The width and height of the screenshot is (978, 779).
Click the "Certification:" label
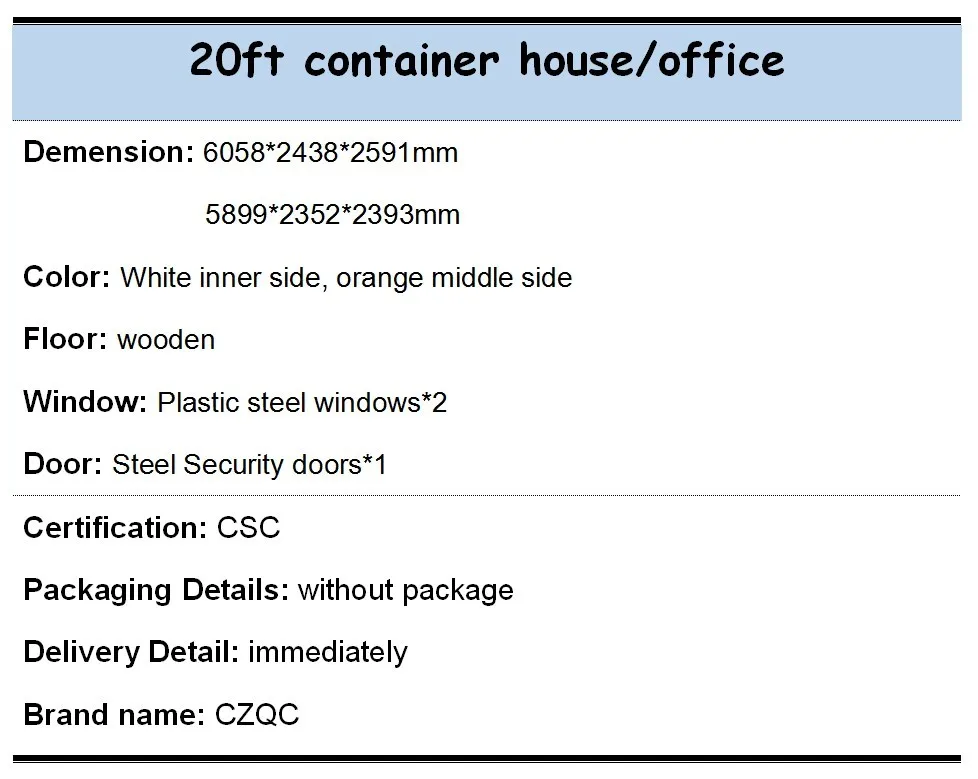pos(115,527)
